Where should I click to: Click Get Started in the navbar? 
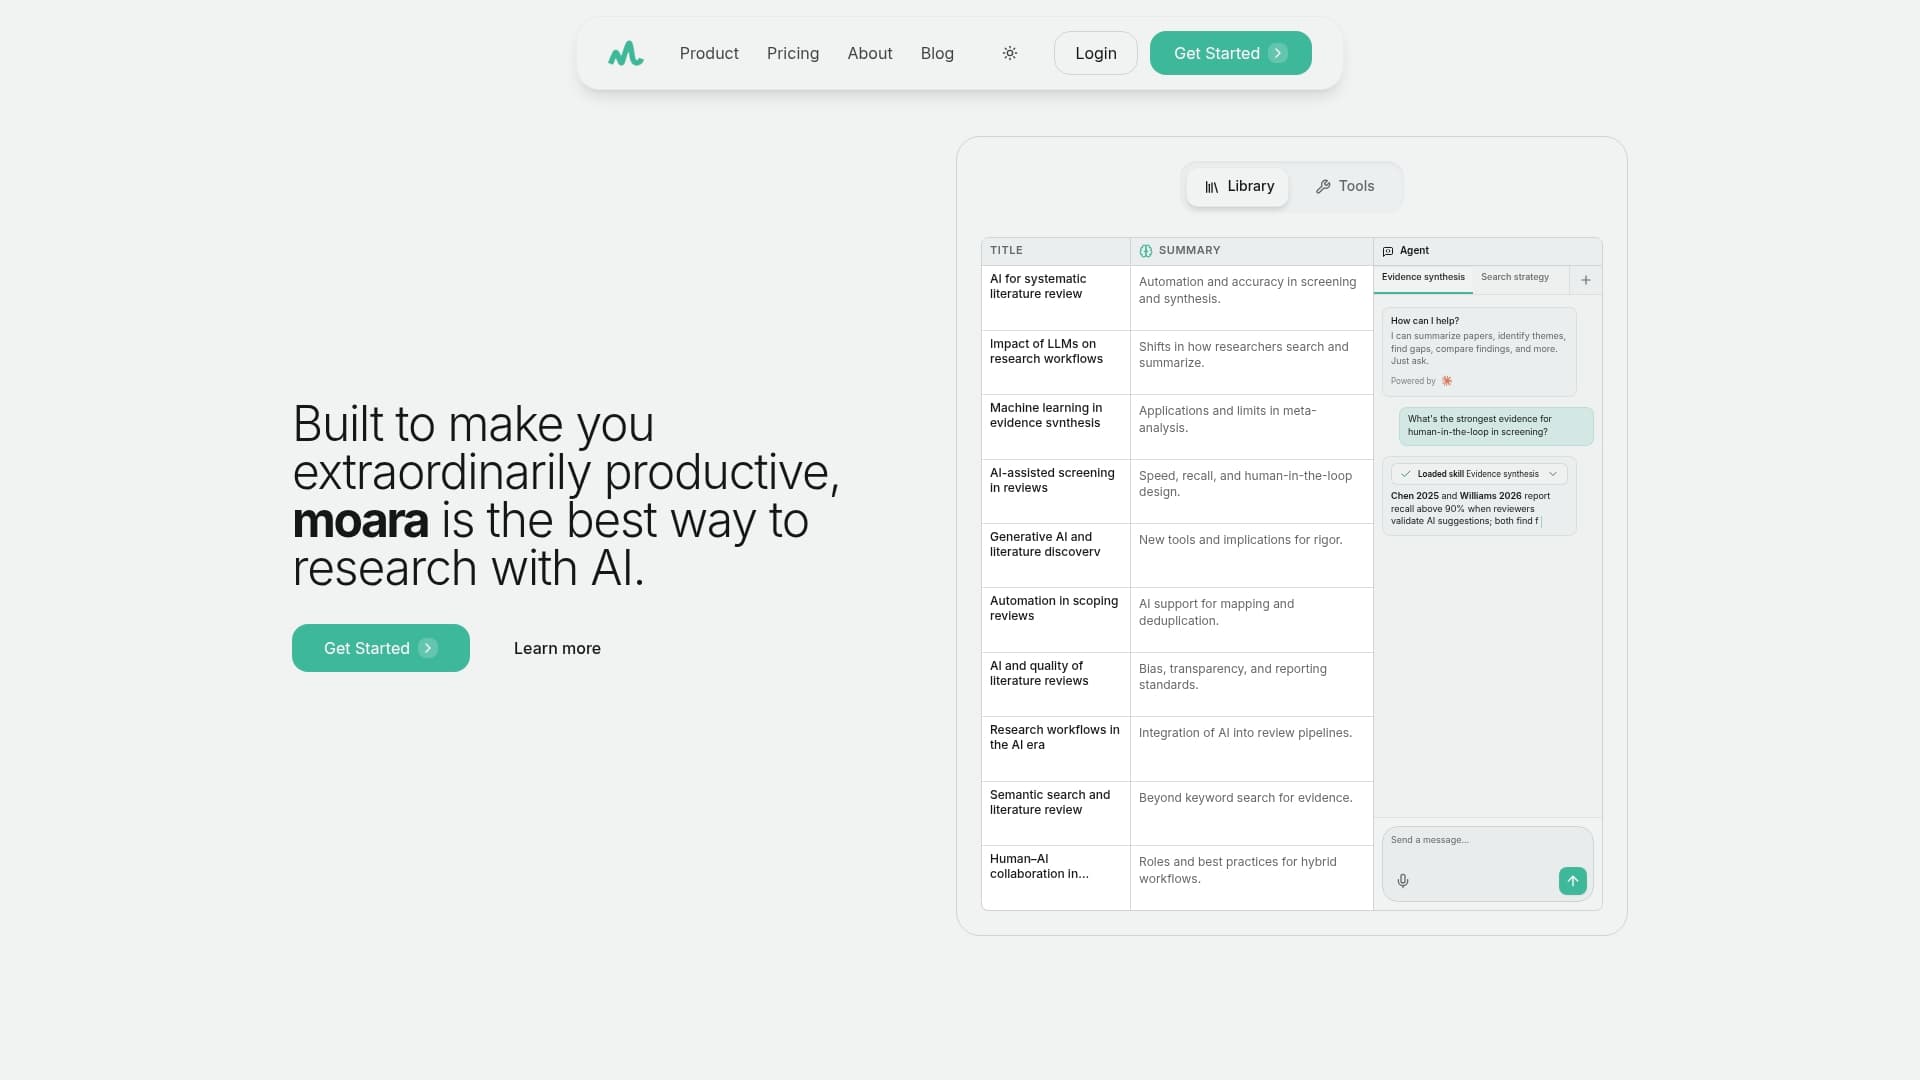(1230, 53)
